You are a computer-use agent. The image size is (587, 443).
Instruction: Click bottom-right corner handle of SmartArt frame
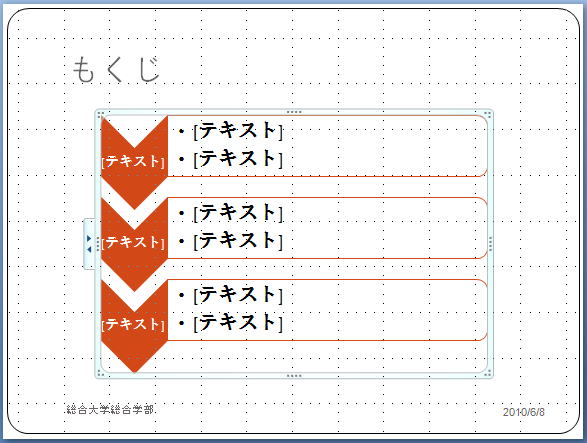tap(488, 373)
